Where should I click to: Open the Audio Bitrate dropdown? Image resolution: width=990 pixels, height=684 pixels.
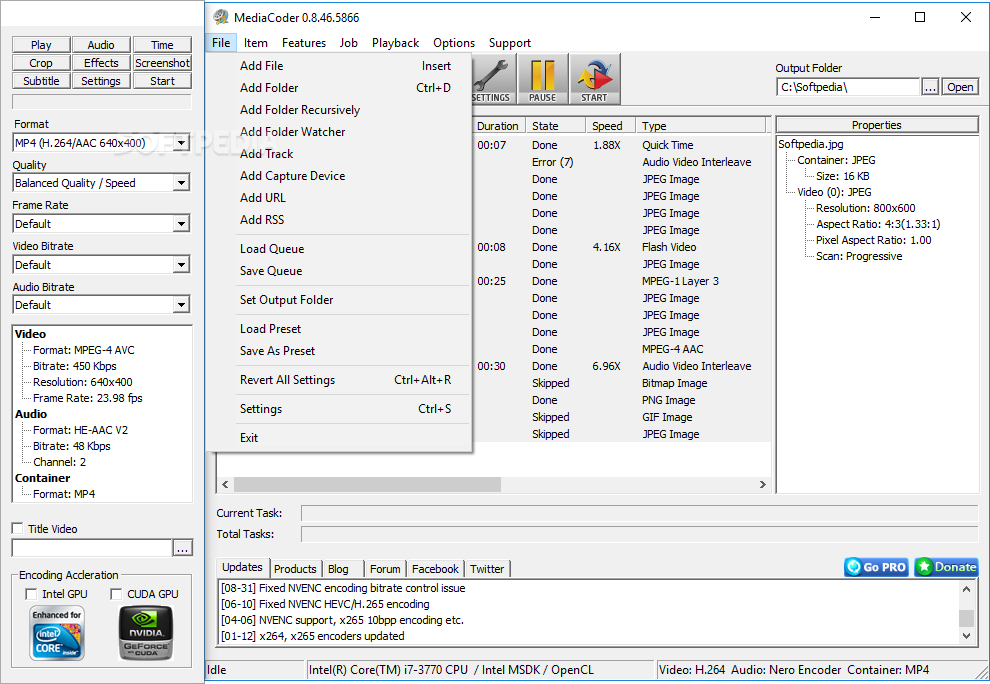click(181, 305)
